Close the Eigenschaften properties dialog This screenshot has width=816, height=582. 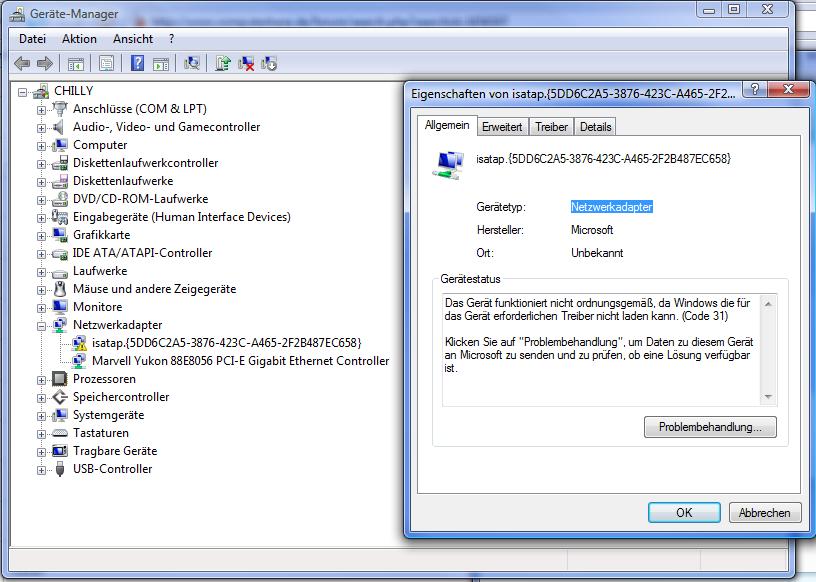(788, 89)
